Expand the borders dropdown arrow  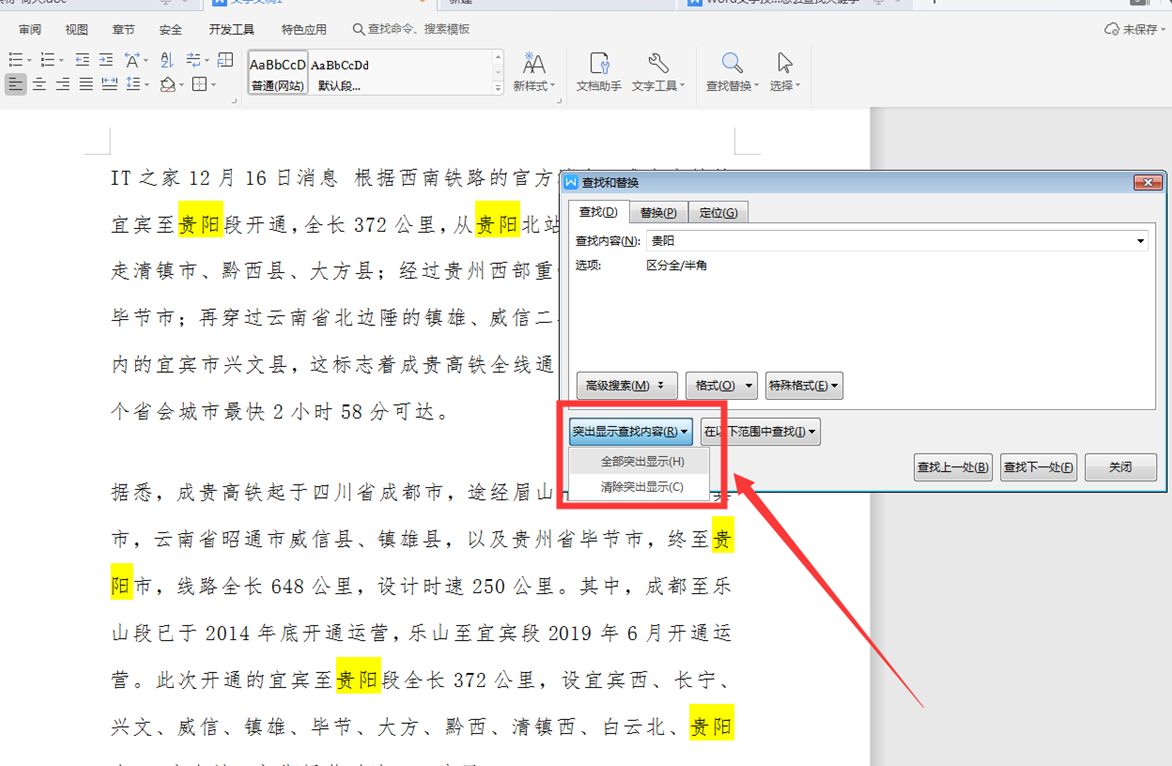[x=213, y=85]
